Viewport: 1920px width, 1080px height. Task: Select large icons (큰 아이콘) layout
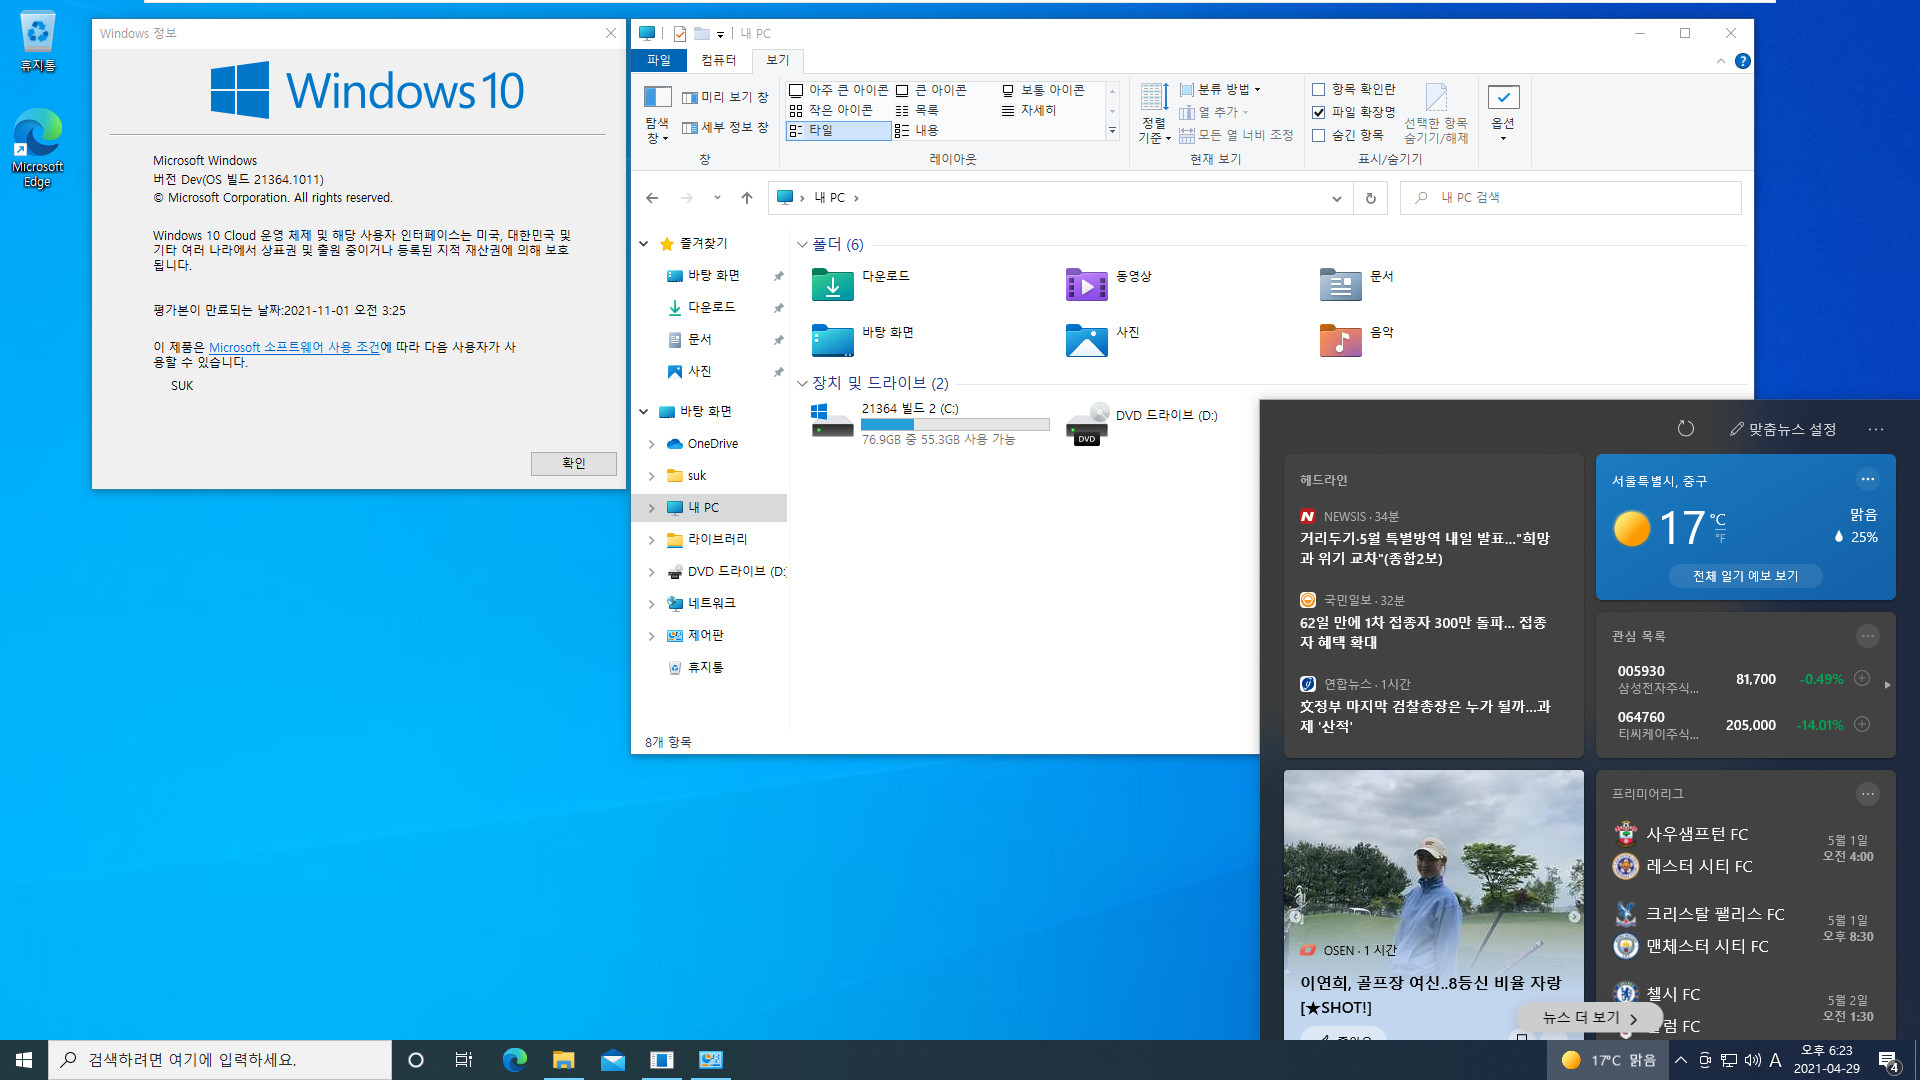pos(931,90)
